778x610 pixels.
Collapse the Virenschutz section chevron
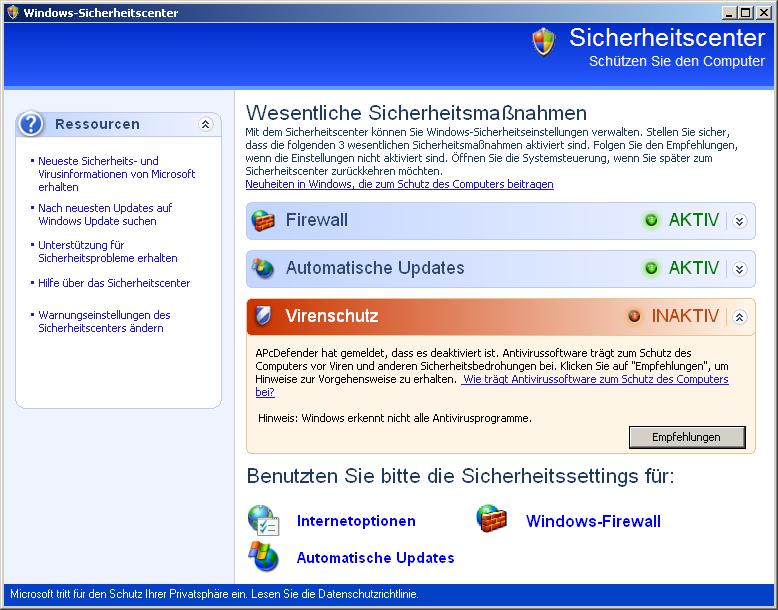pos(739,317)
